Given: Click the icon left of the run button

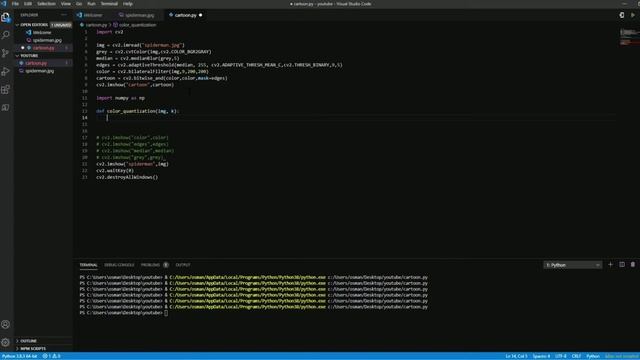Looking at the screenshot, I should pyautogui.click(x=622, y=15).
